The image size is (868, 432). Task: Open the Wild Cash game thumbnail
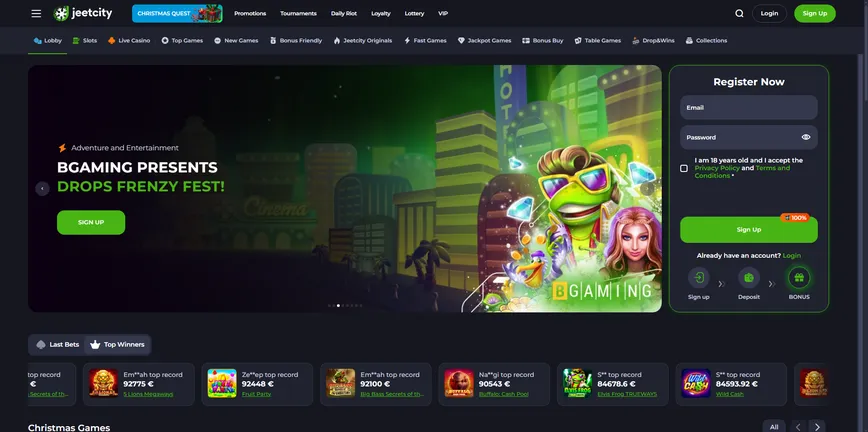(x=696, y=383)
